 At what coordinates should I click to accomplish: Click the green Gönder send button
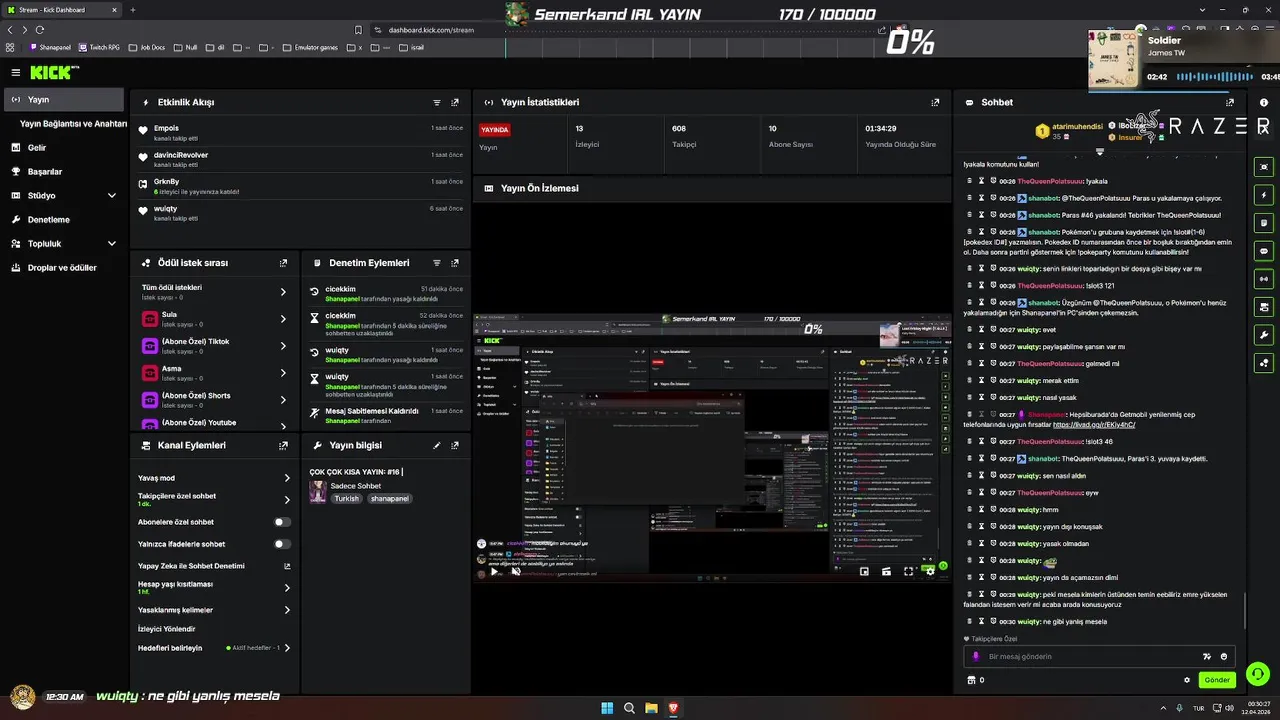(1217, 680)
